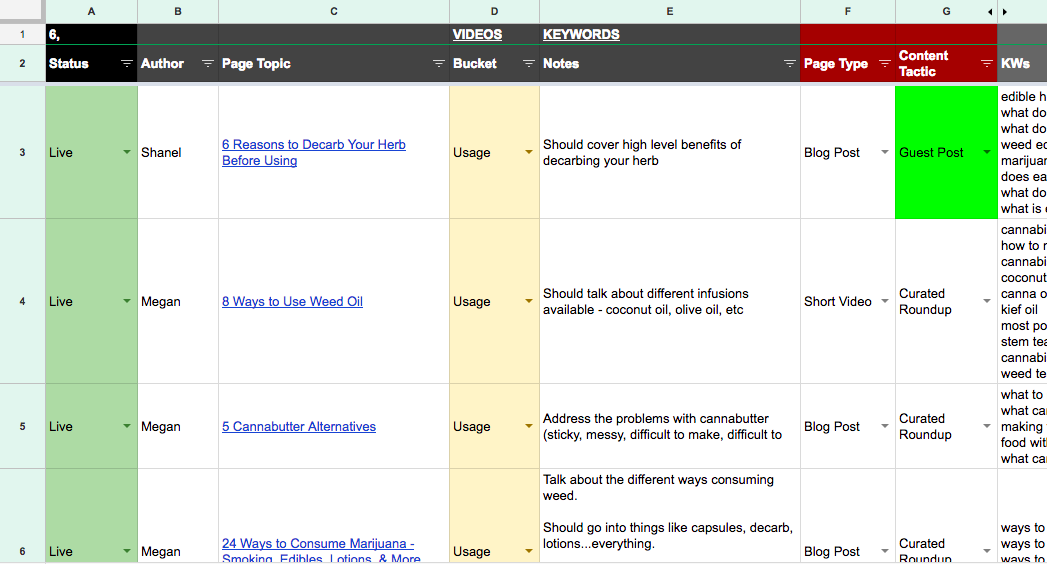The image size is (1047, 564).
Task: Expand the Guest Post content tactic dropdown
Action: tap(986, 152)
